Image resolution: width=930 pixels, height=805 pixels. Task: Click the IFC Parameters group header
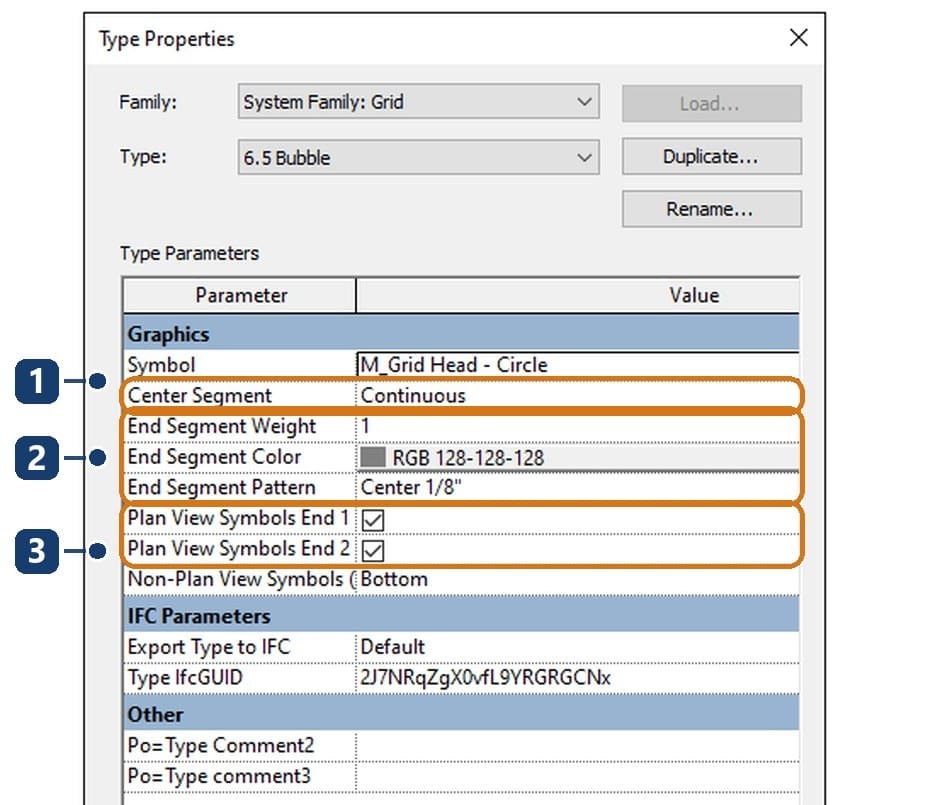point(461,616)
